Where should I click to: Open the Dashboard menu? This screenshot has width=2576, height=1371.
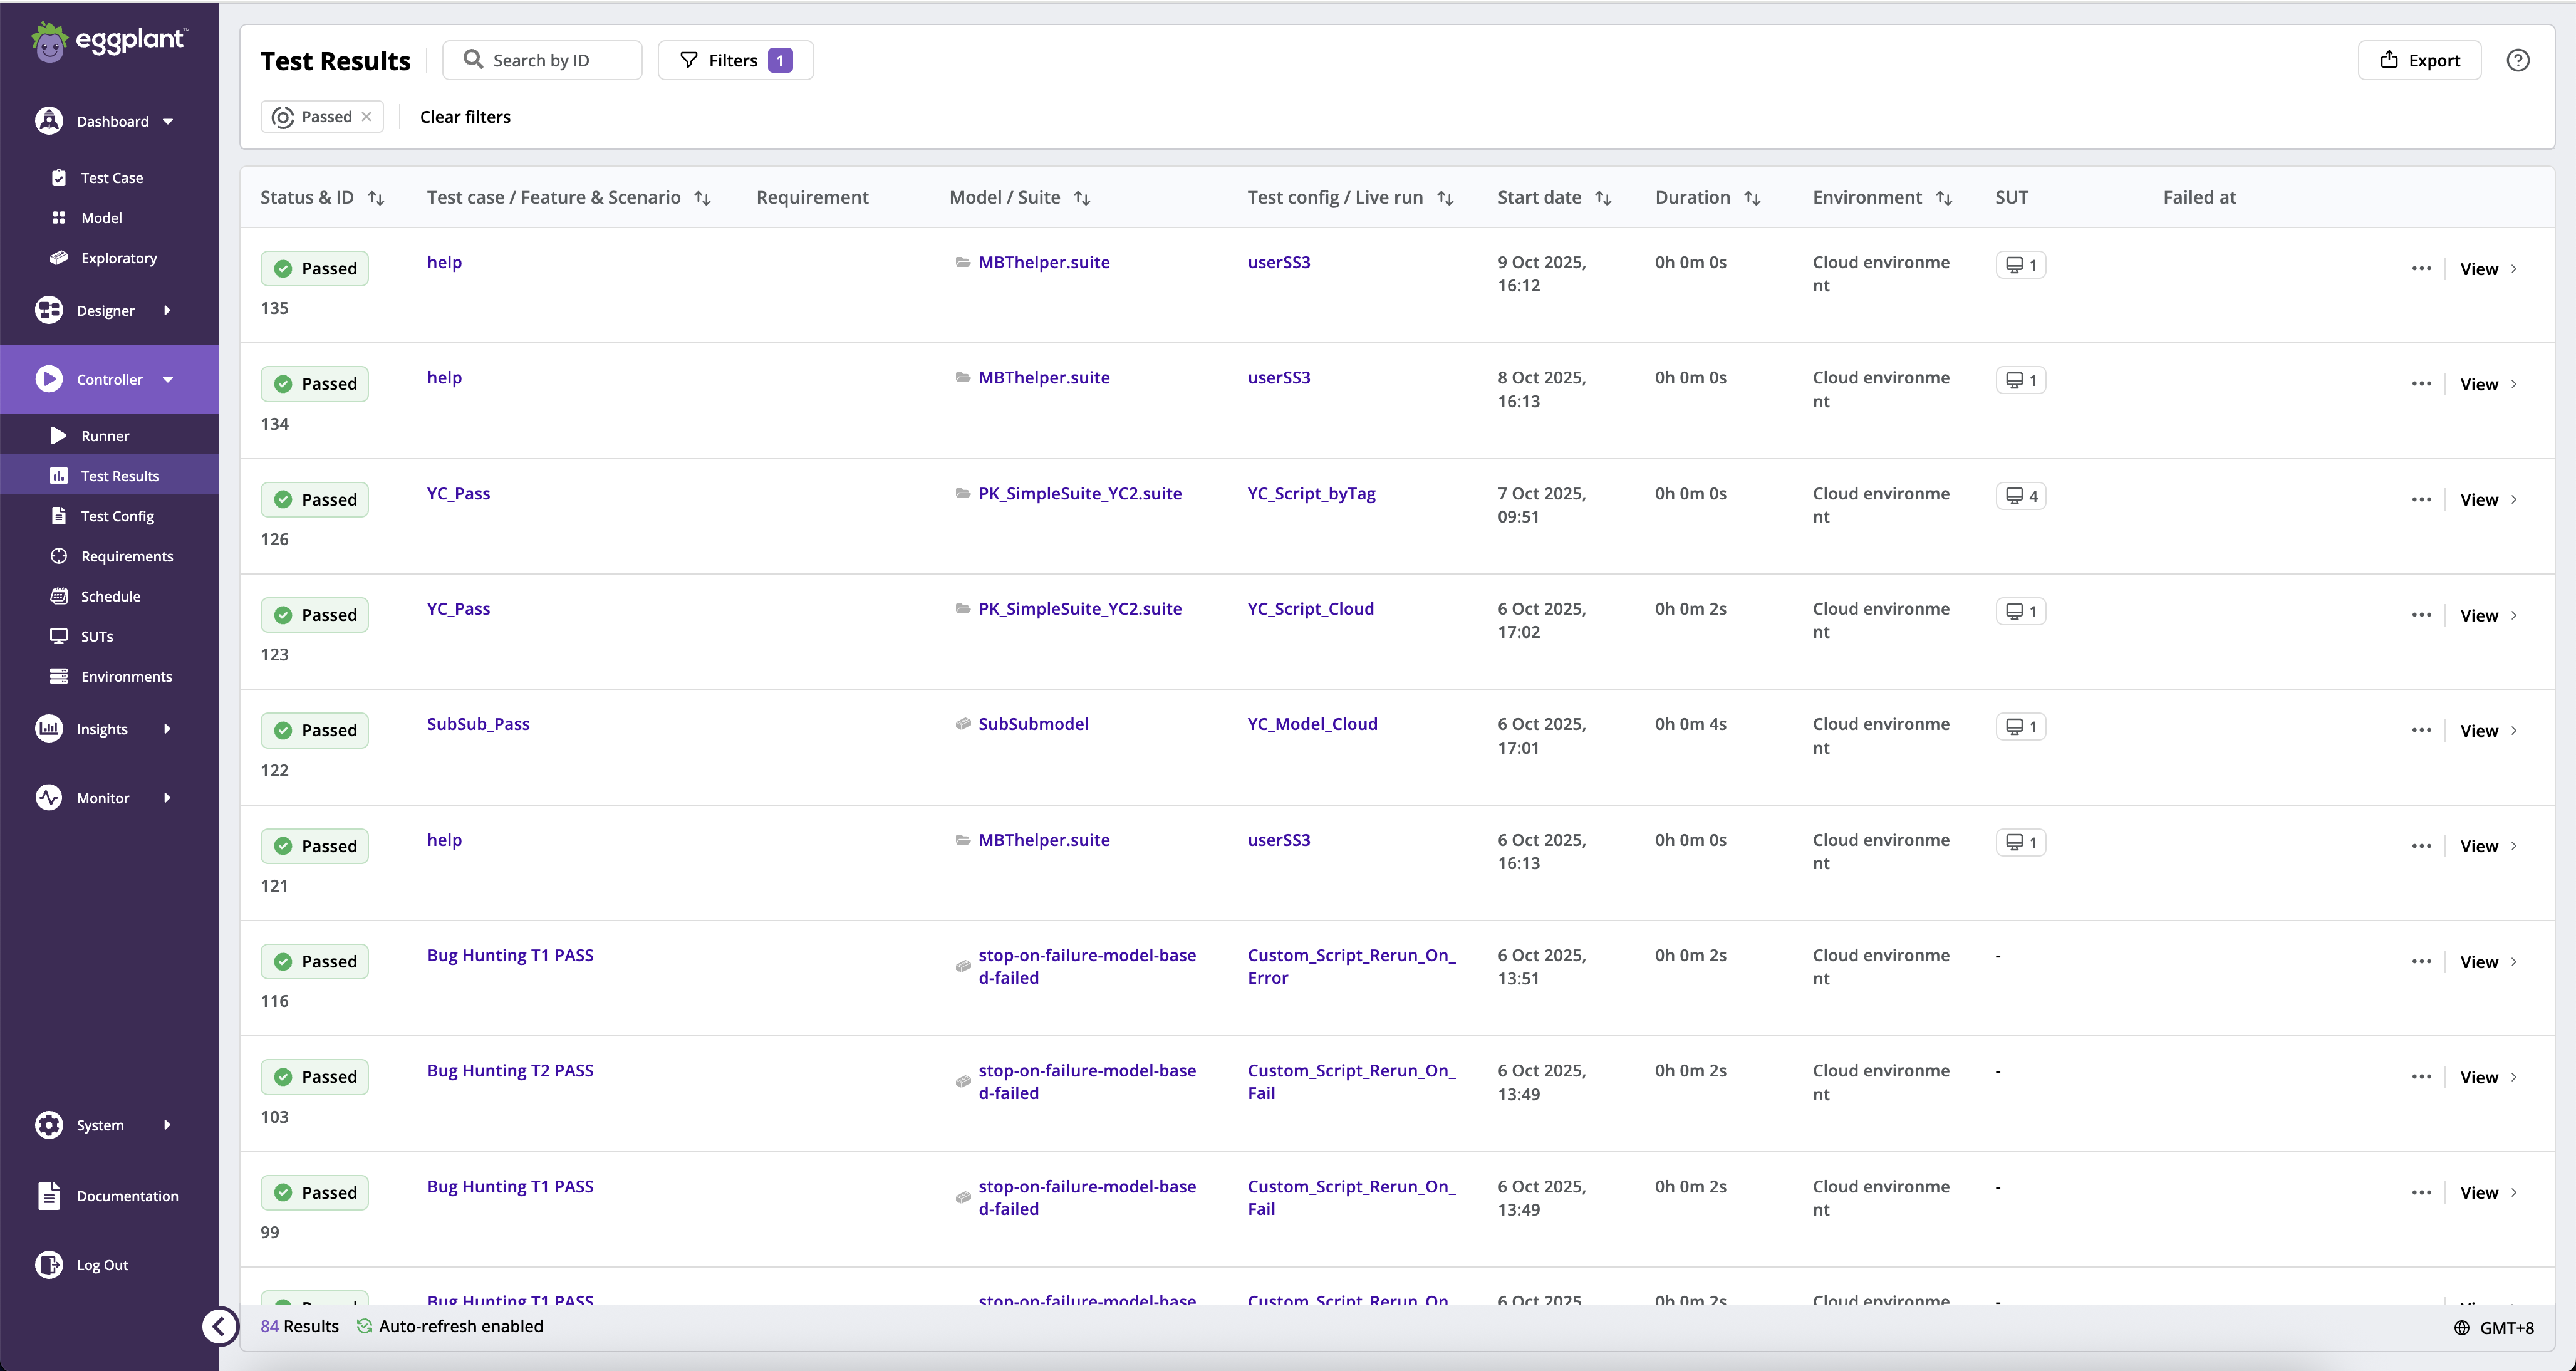(111, 120)
